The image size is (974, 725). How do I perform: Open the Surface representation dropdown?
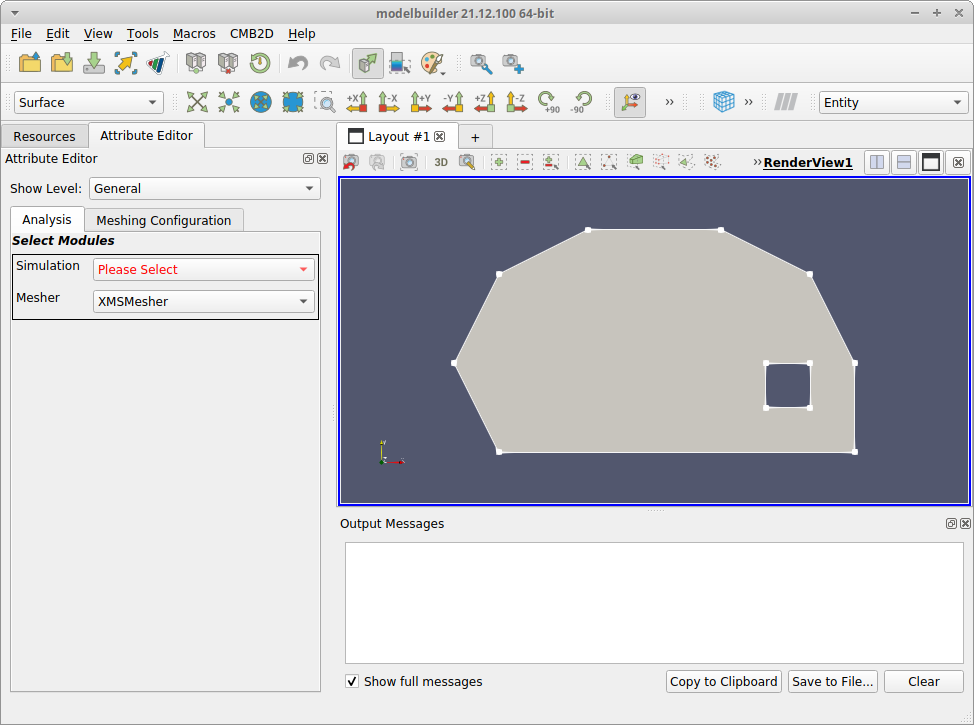[x=89, y=103]
